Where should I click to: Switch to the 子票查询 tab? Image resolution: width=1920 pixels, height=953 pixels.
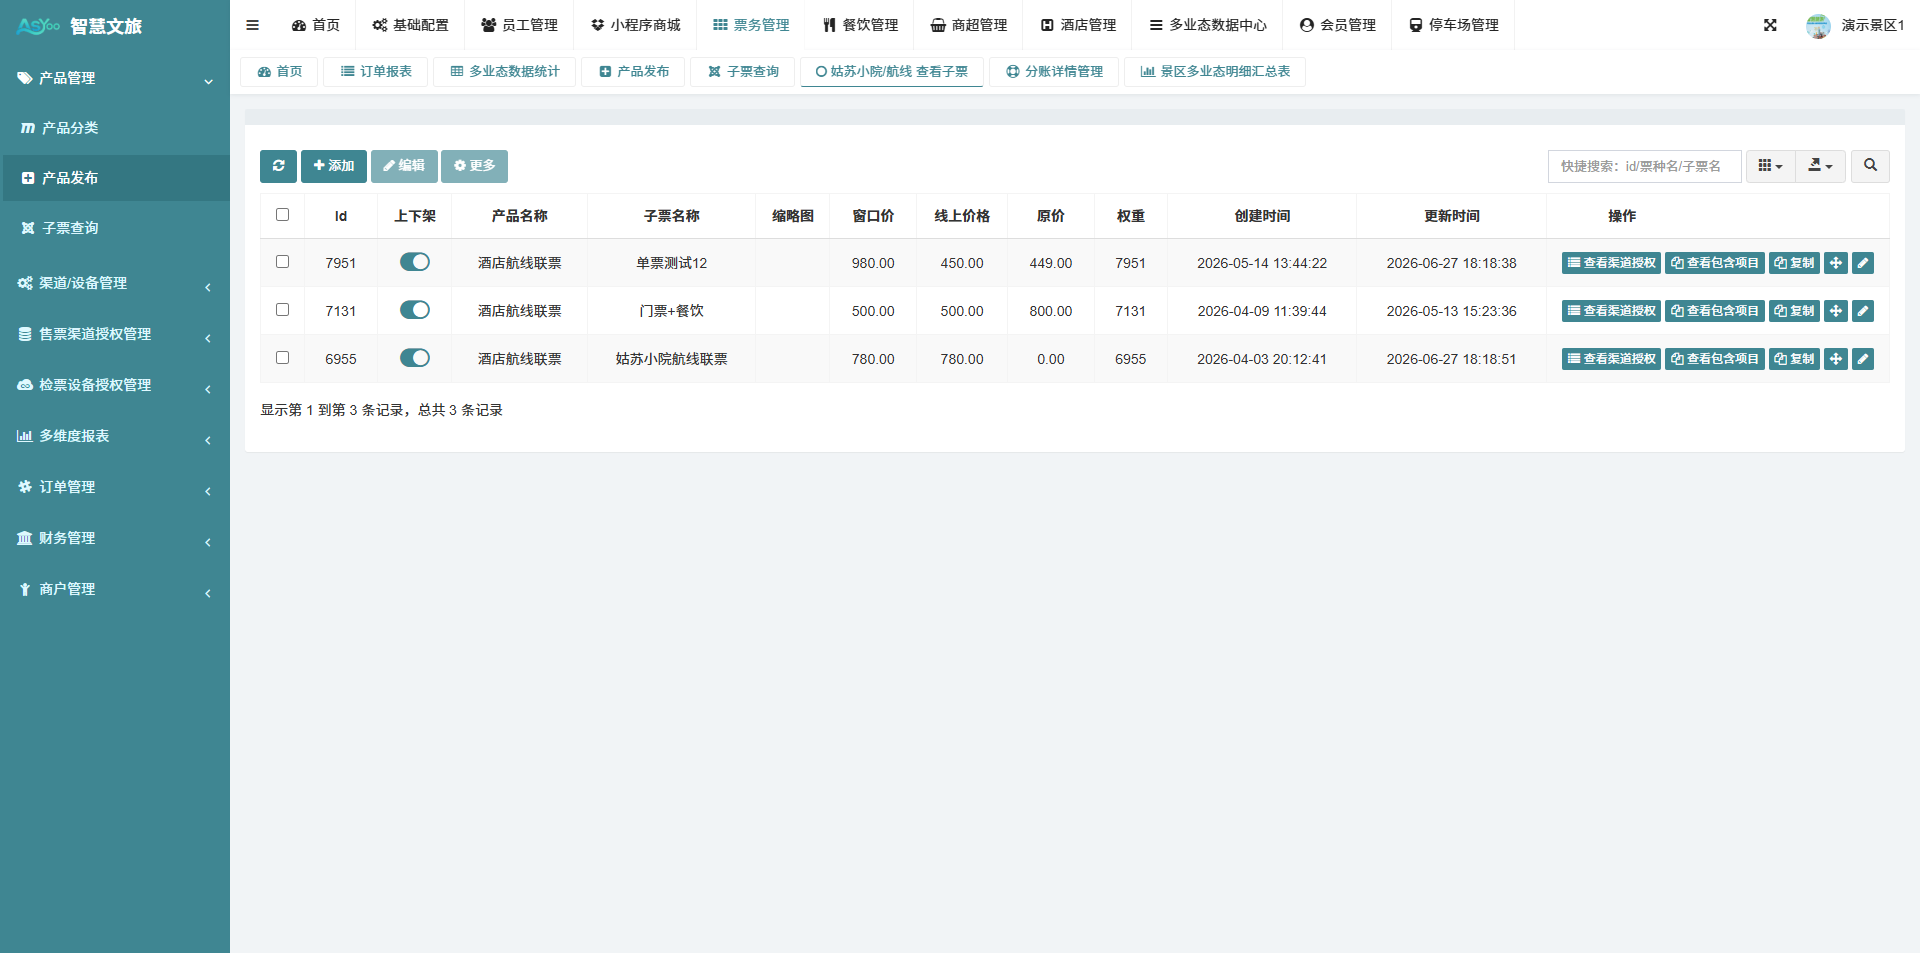(743, 72)
